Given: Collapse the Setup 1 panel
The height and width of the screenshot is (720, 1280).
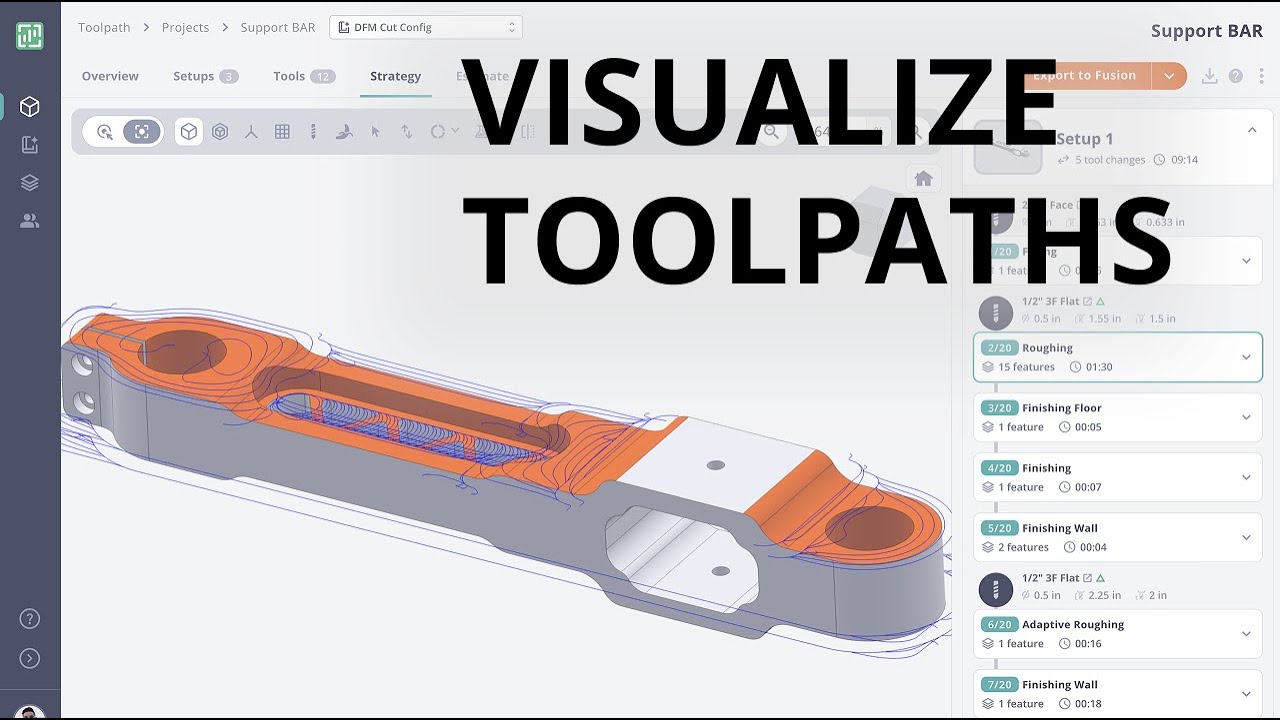Looking at the screenshot, I should tap(1251, 130).
